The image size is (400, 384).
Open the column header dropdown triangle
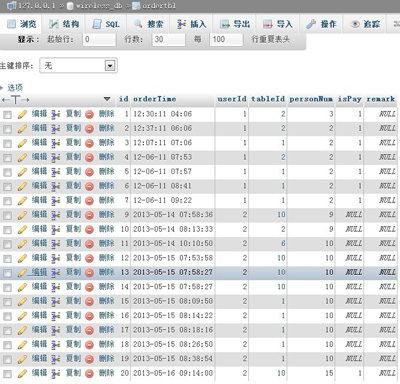point(107,99)
